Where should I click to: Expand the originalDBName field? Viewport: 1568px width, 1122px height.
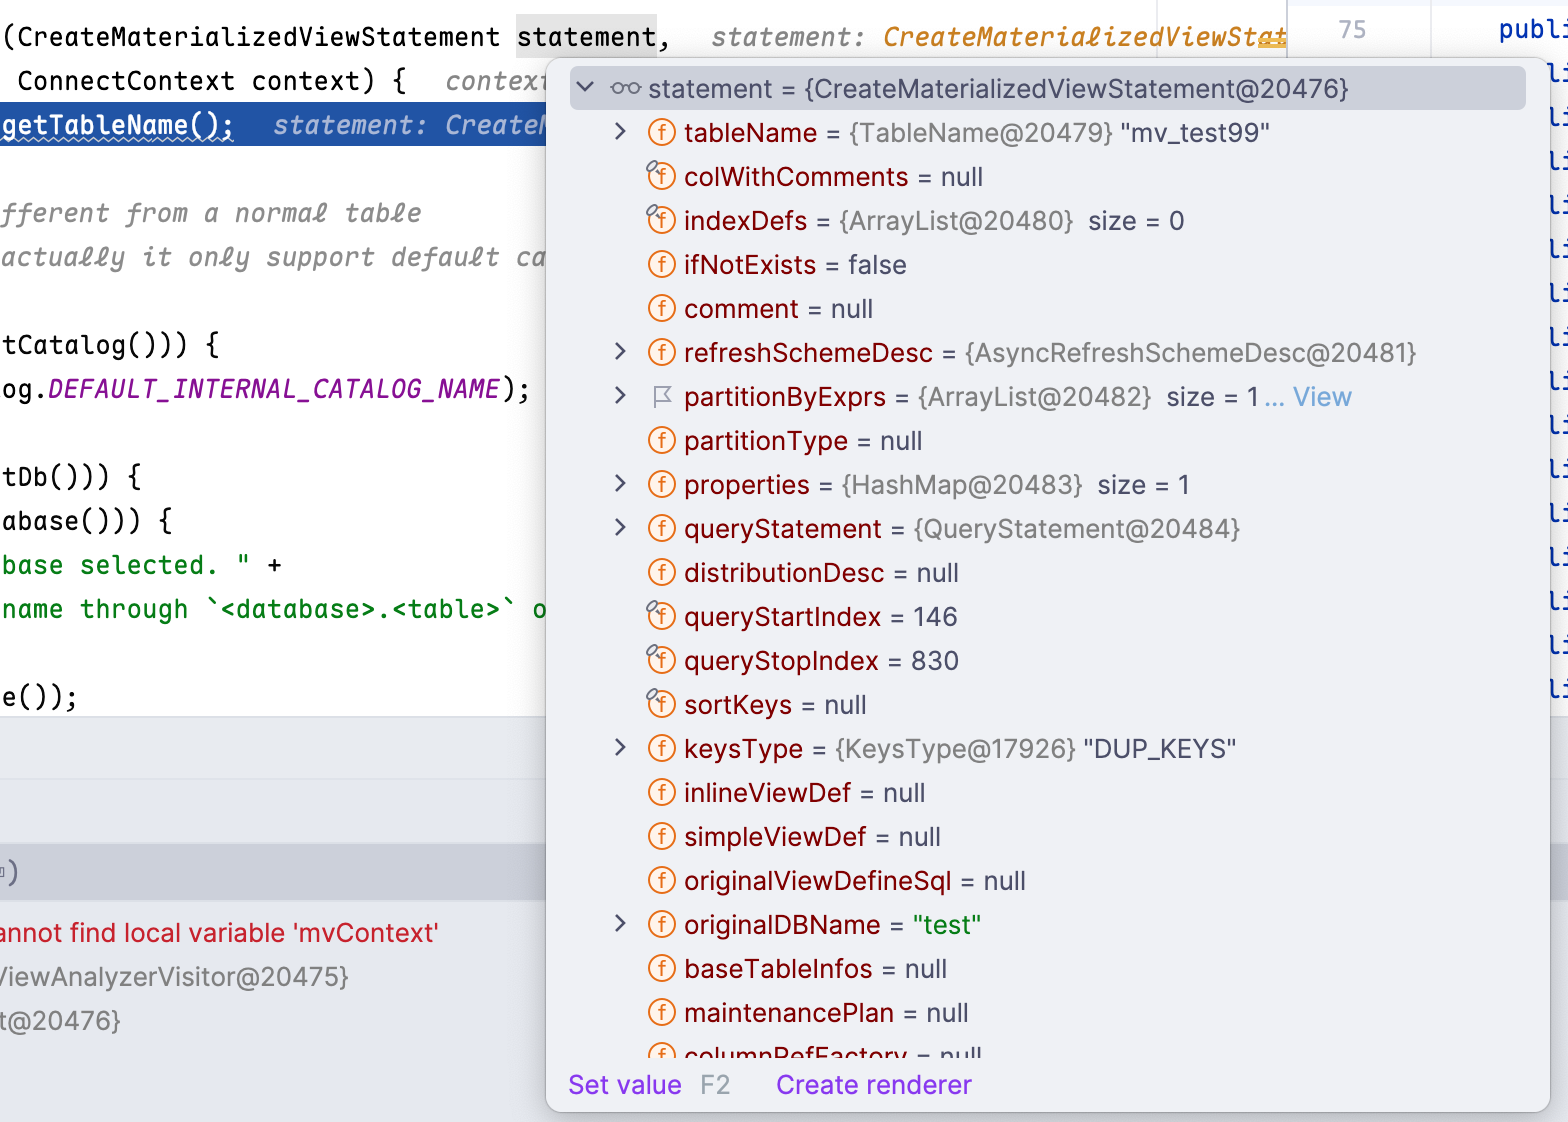coord(620,924)
